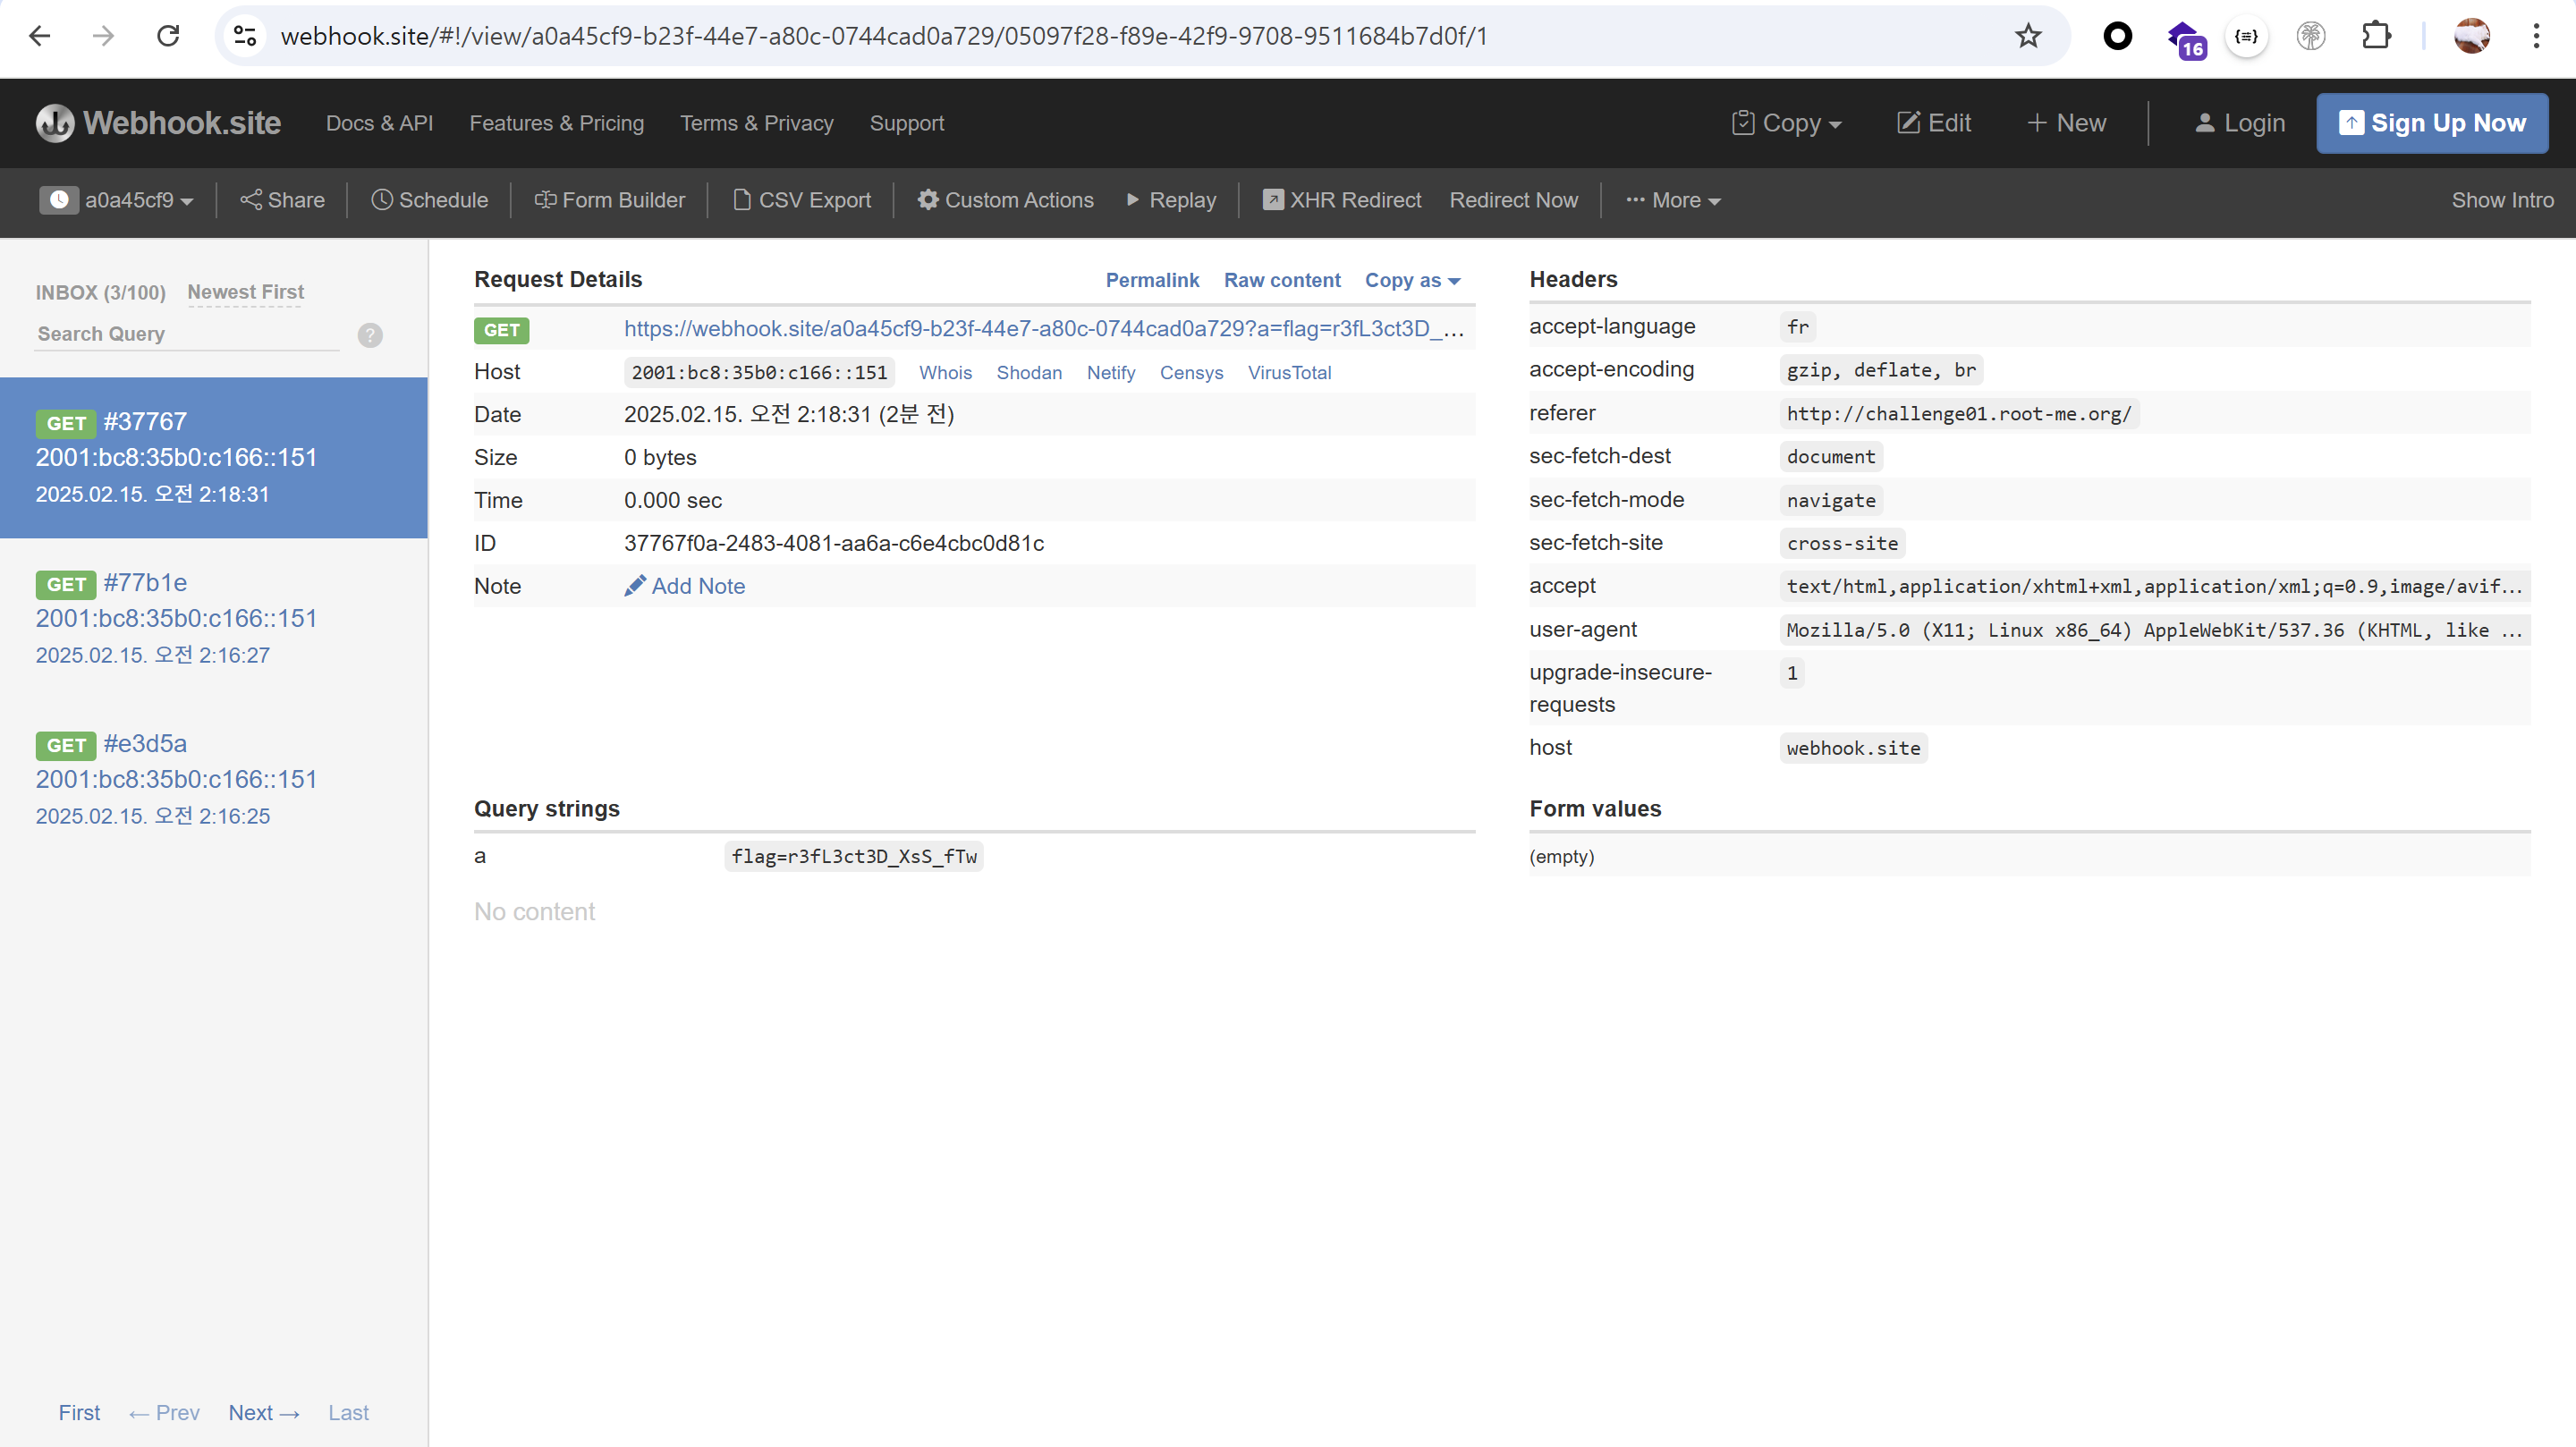Image resolution: width=2576 pixels, height=1447 pixels.
Task: Click the Webhook.site logo
Action: coord(158,123)
